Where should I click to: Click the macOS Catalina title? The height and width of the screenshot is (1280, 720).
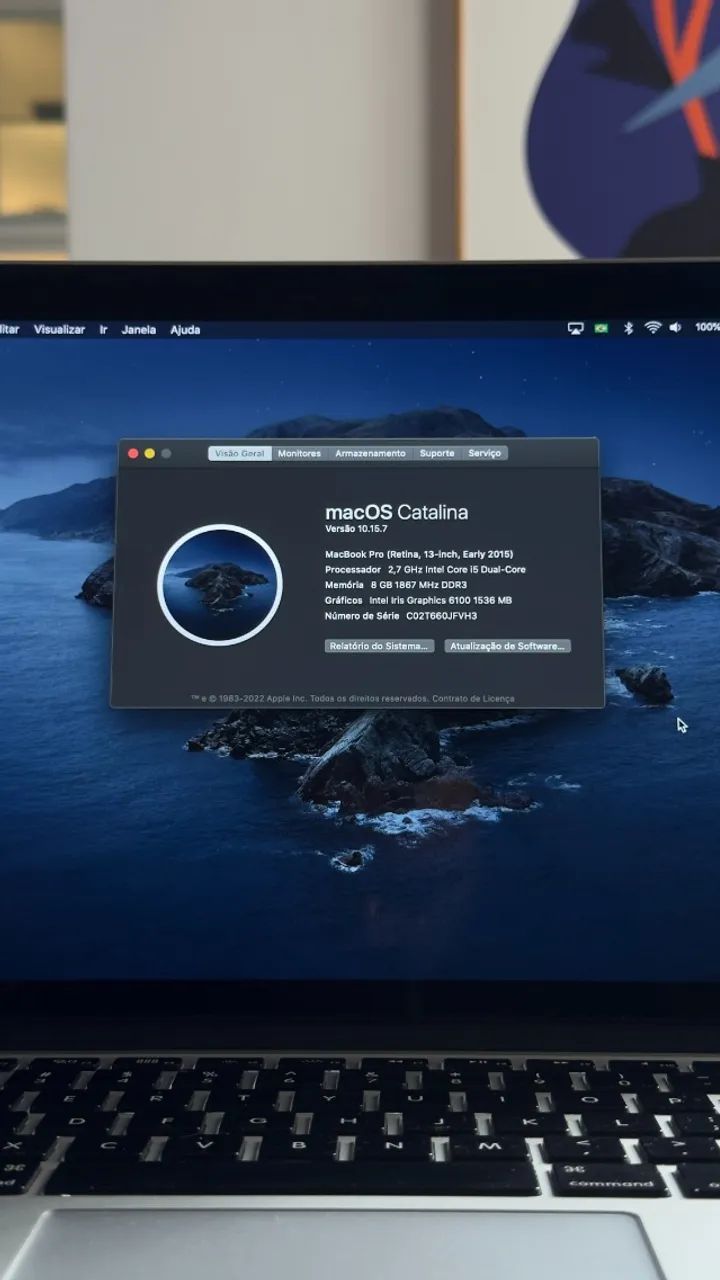(x=396, y=512)
